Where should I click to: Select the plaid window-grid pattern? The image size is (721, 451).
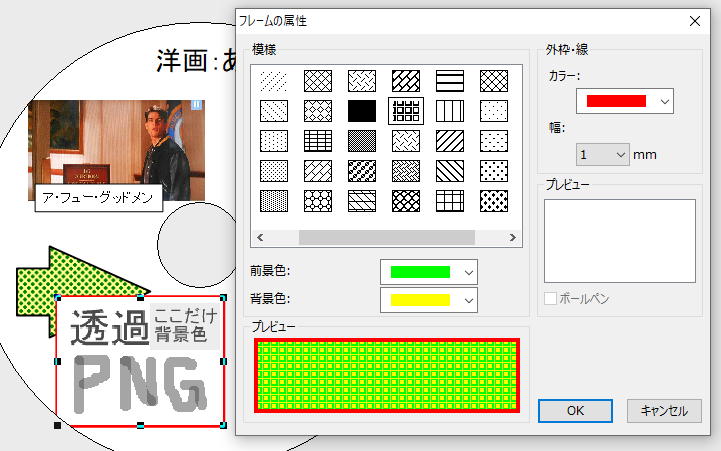click(x=450, y=201)
